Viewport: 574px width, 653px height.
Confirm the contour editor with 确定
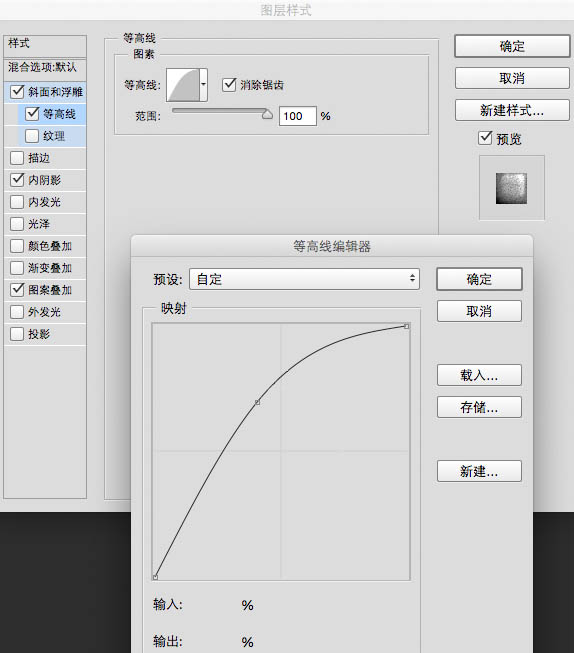[x=479, y=279]
